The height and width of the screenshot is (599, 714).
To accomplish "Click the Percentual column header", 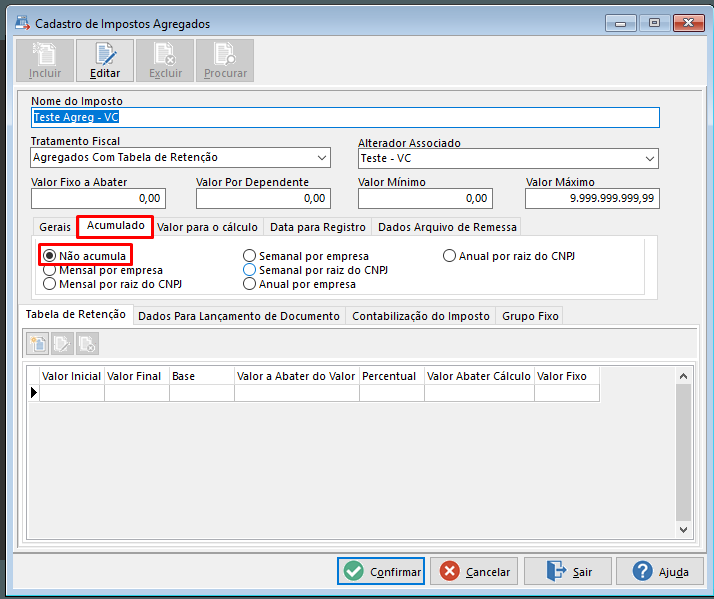I will (392, 376).
